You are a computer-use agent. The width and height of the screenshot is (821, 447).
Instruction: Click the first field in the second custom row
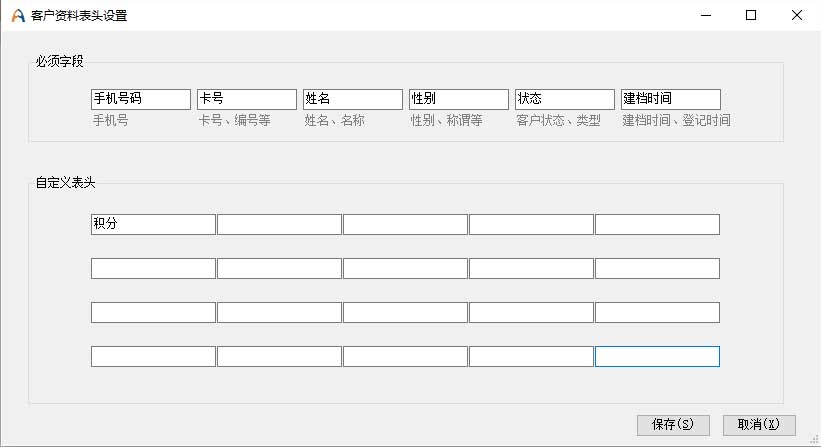coord(153,268)
